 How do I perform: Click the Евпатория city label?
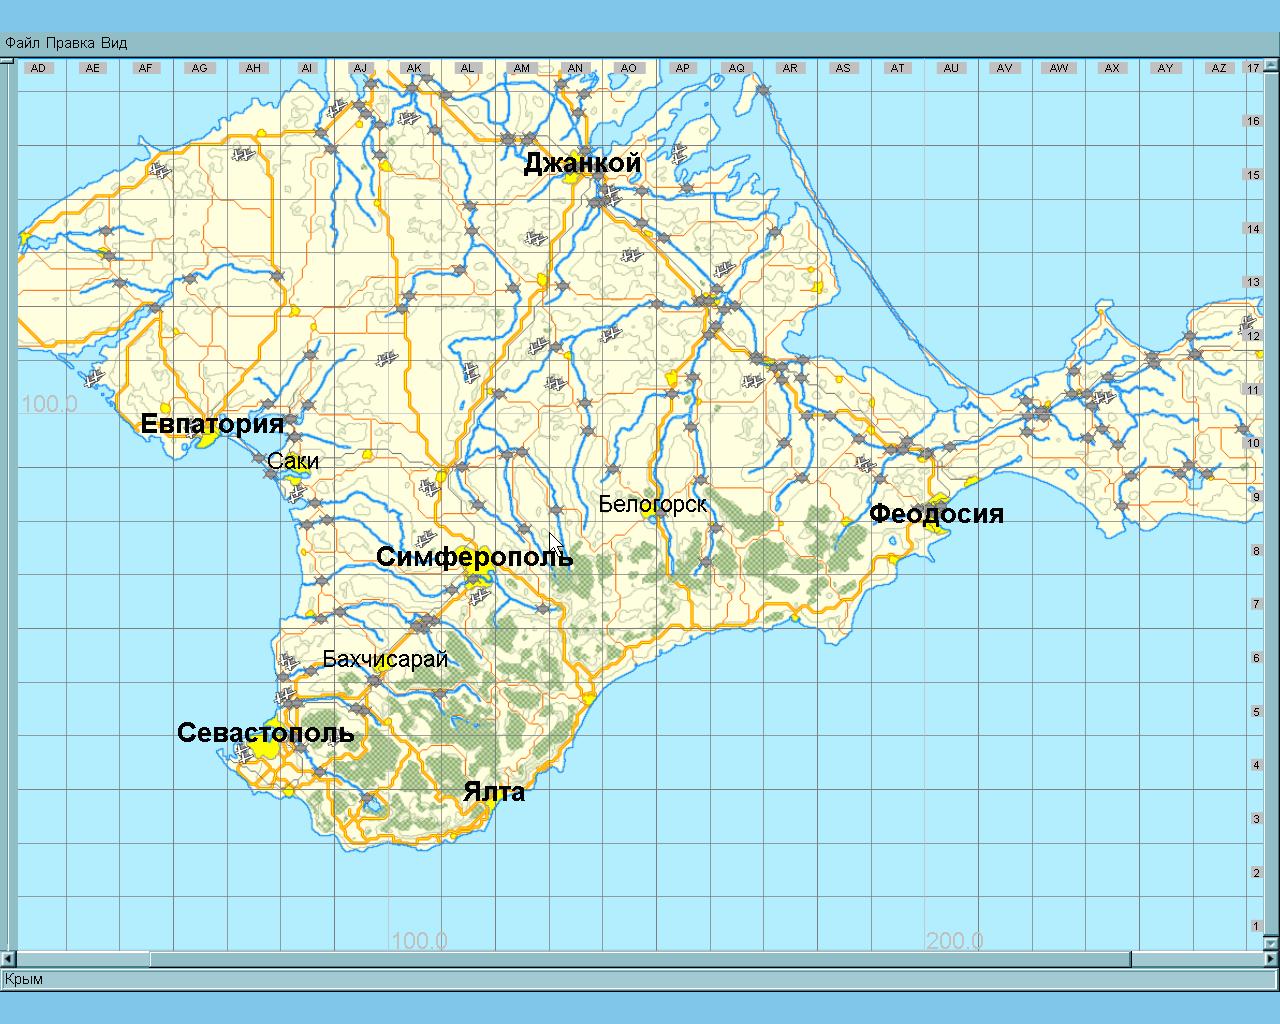click(212, 424)
